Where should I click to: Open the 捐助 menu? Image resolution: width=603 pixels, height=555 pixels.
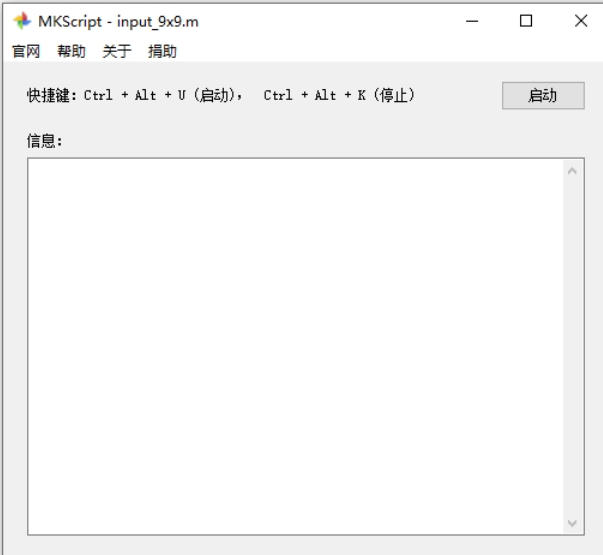click(162, 51)
